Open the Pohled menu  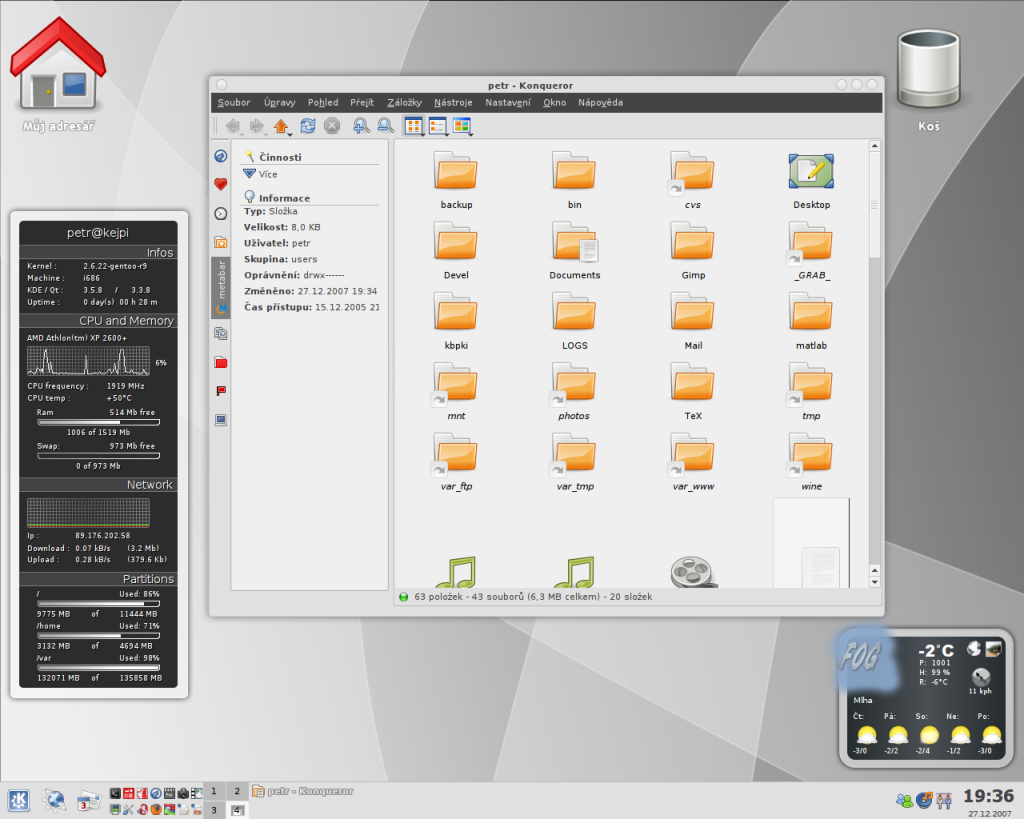[x=323, y=103]
